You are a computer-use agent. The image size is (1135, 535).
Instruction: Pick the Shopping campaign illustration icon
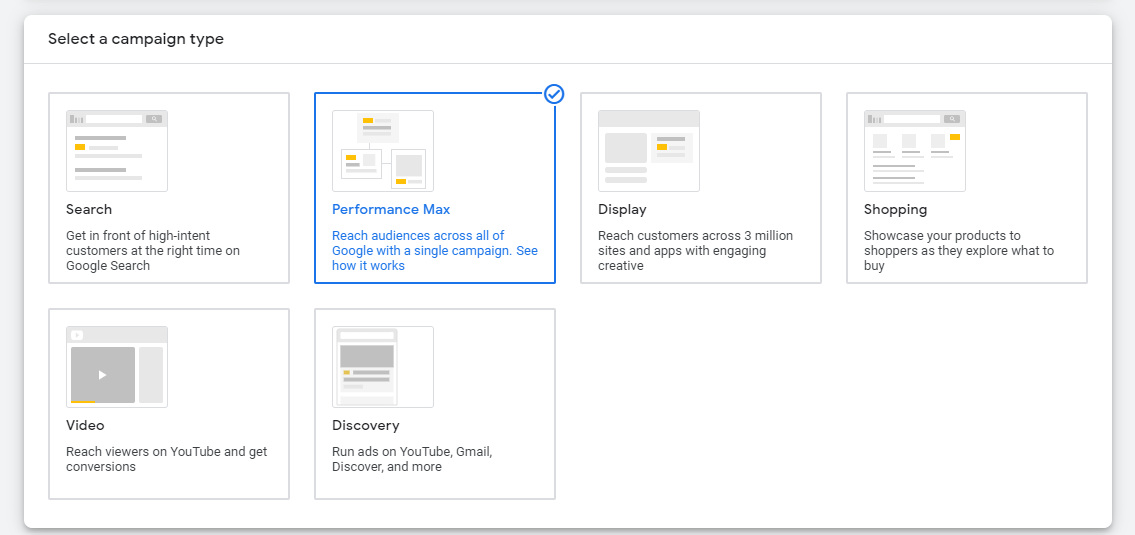914,151
